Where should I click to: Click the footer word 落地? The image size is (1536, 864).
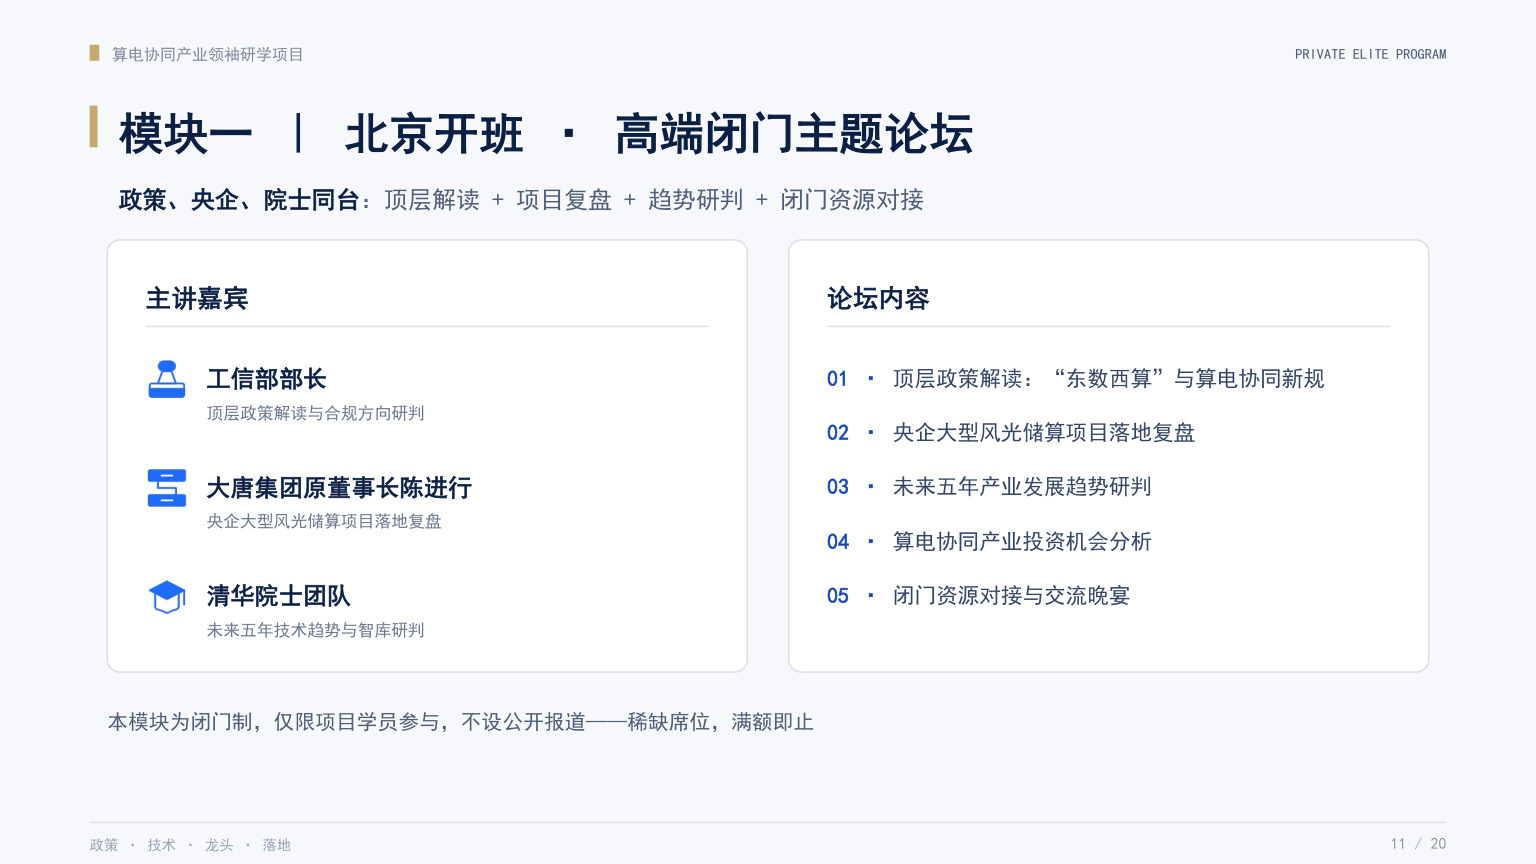[276, 845]
